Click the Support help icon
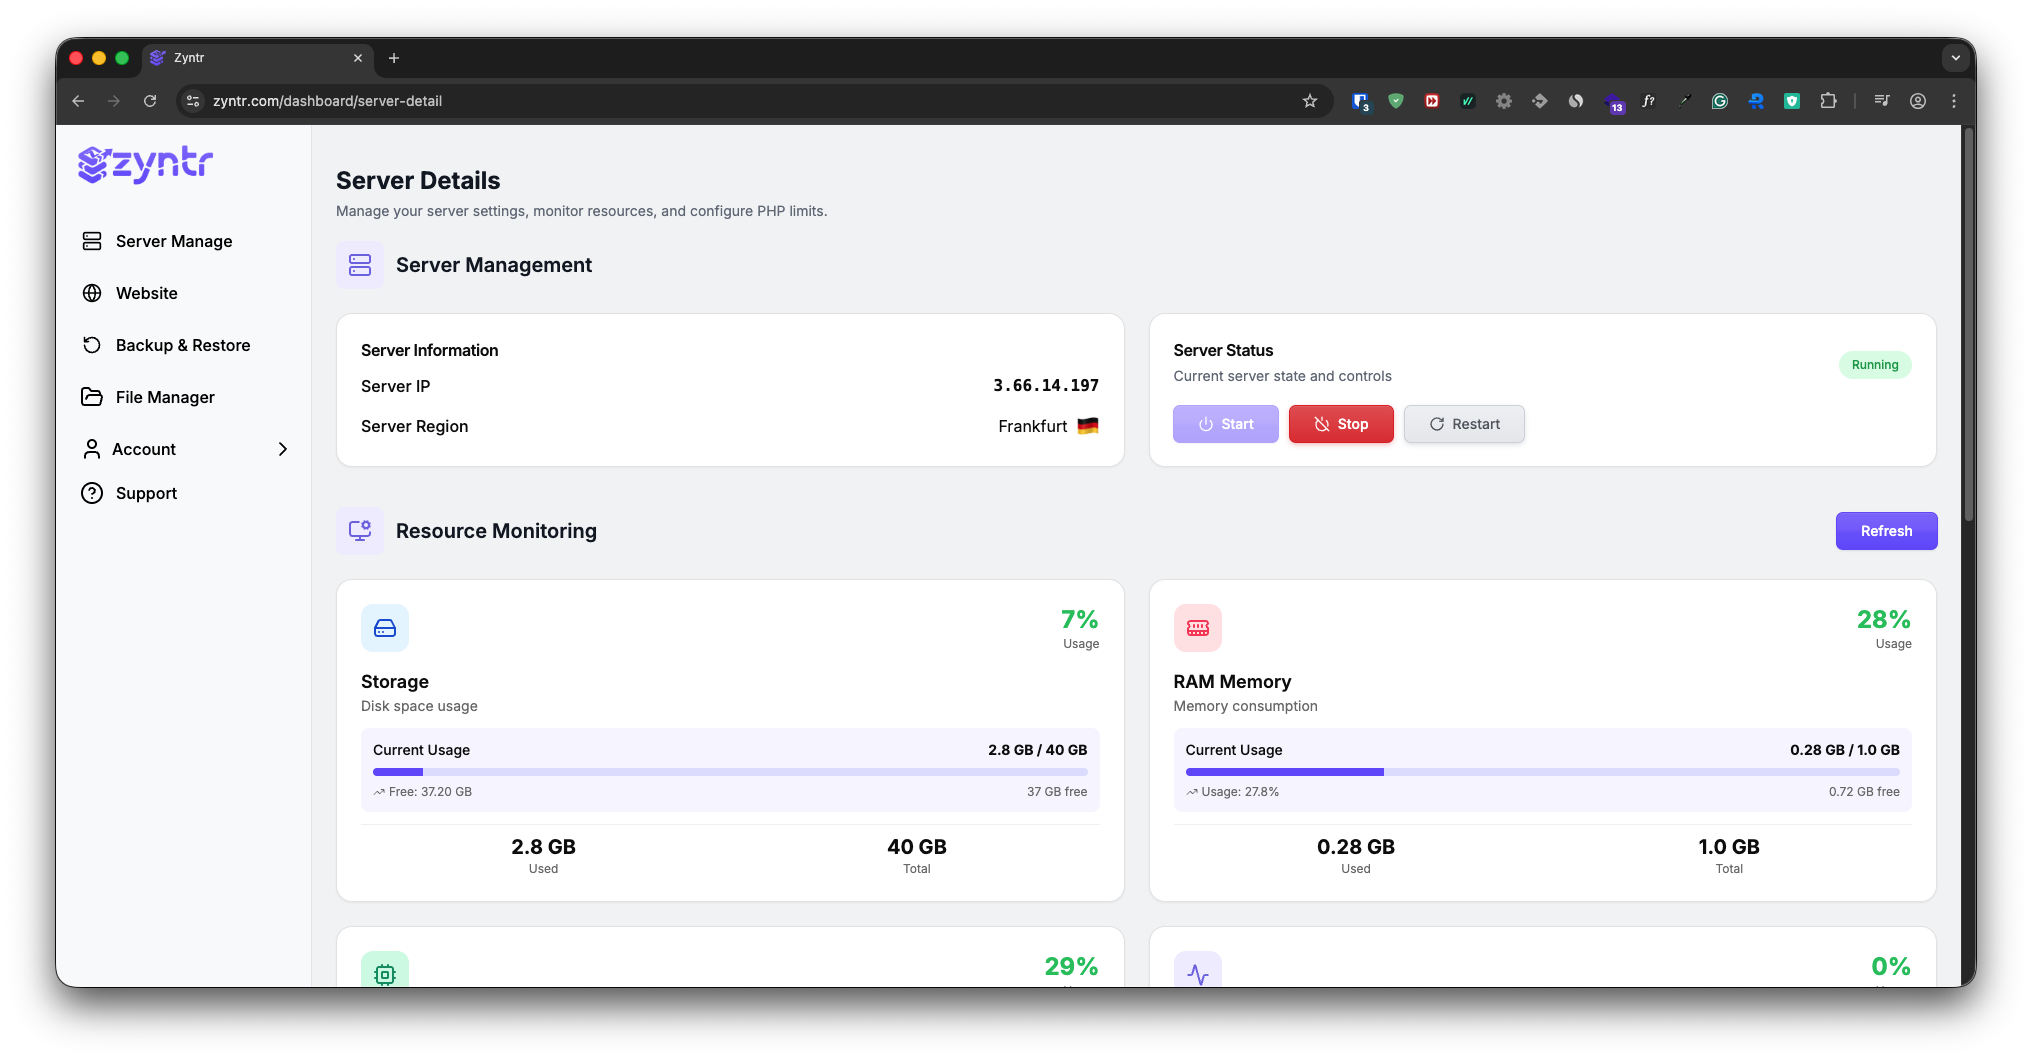Screen dimensions: 2032x1061 [92, 493]
